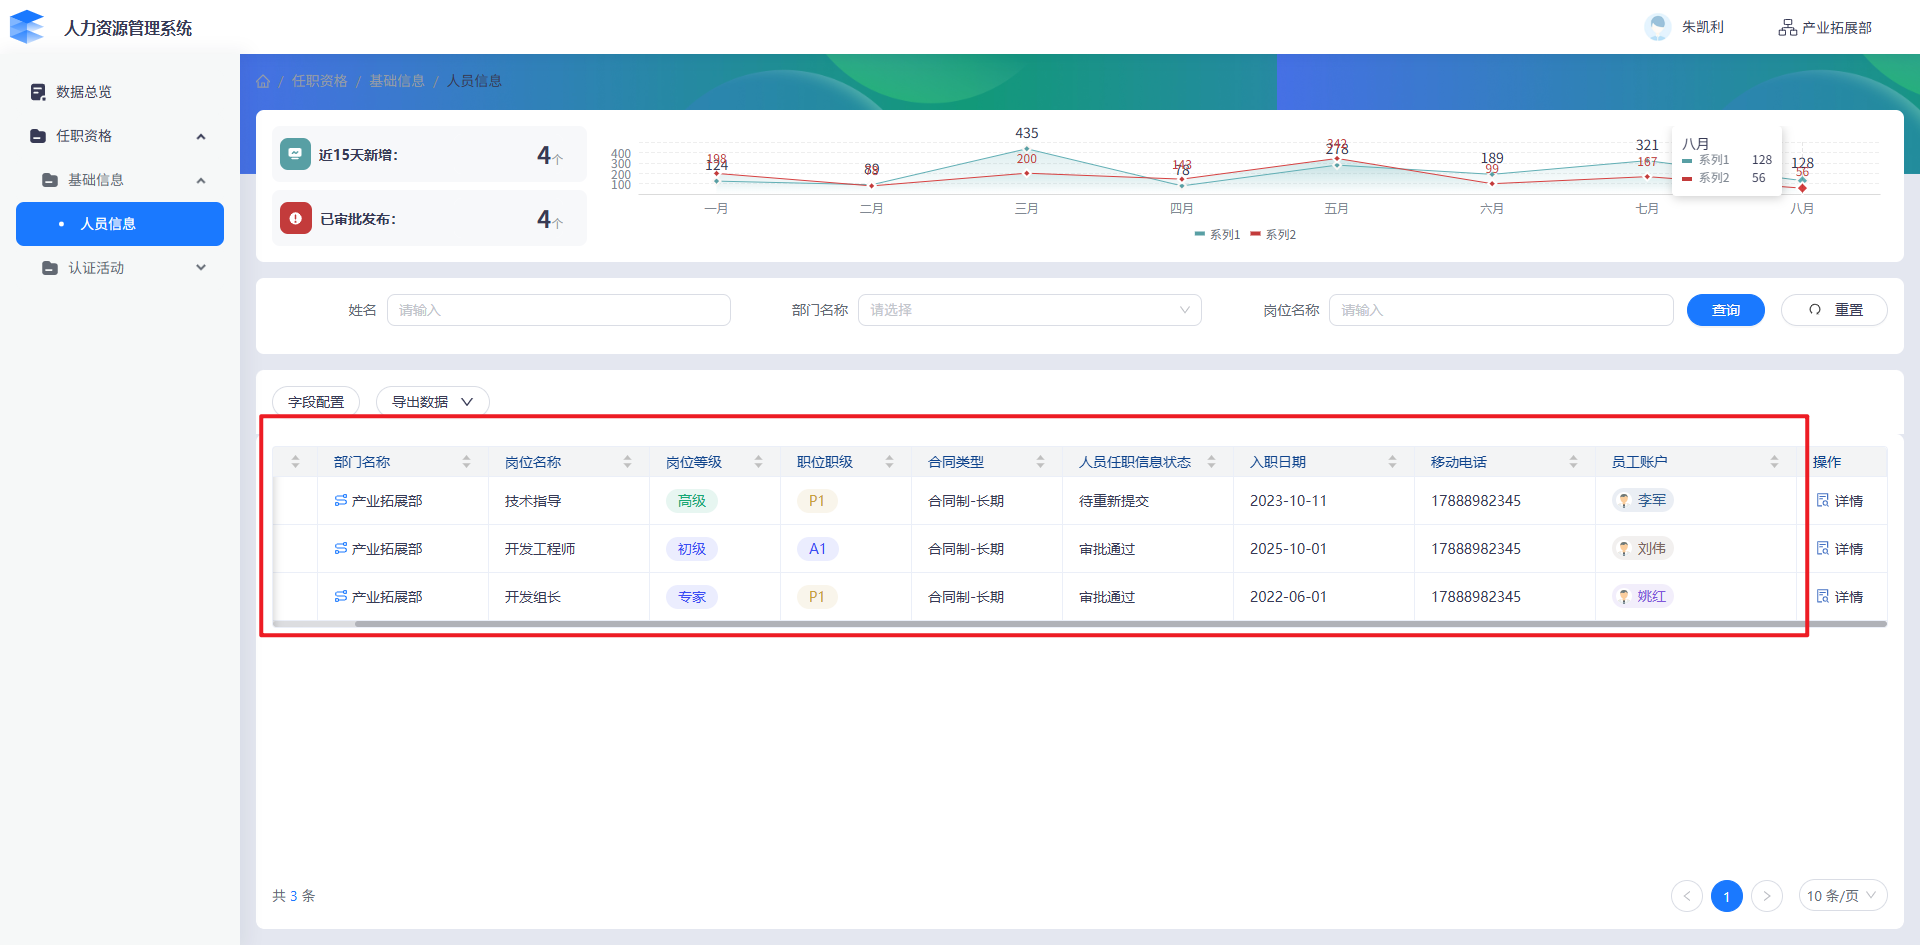Sort by 入职日期 column
Screen dimensions: 1920x945
1392,462
